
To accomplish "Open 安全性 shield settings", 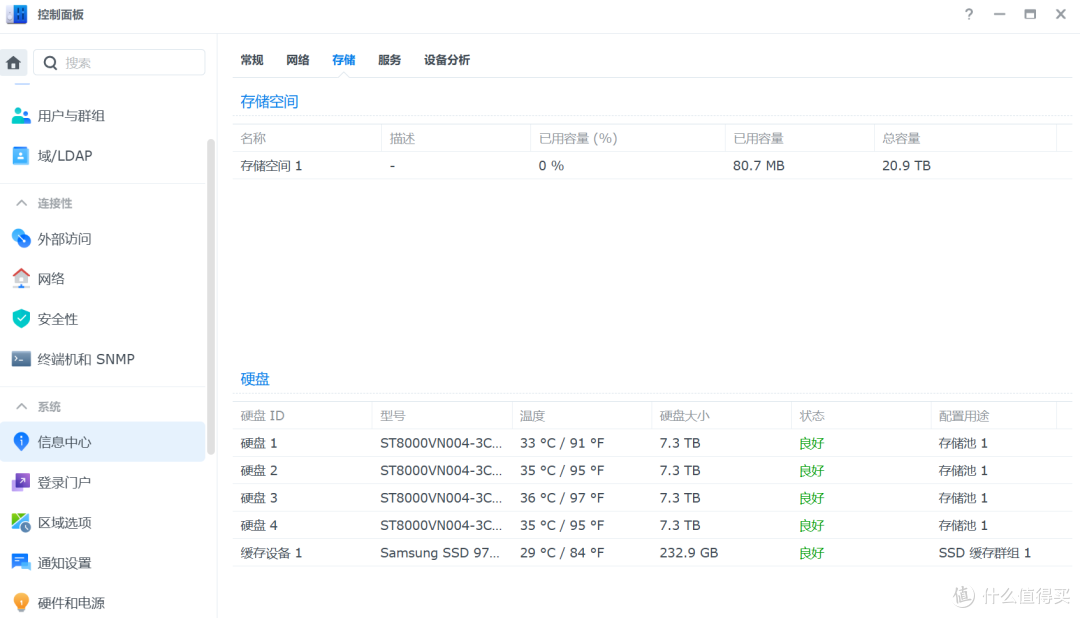I will click(57, 319).
